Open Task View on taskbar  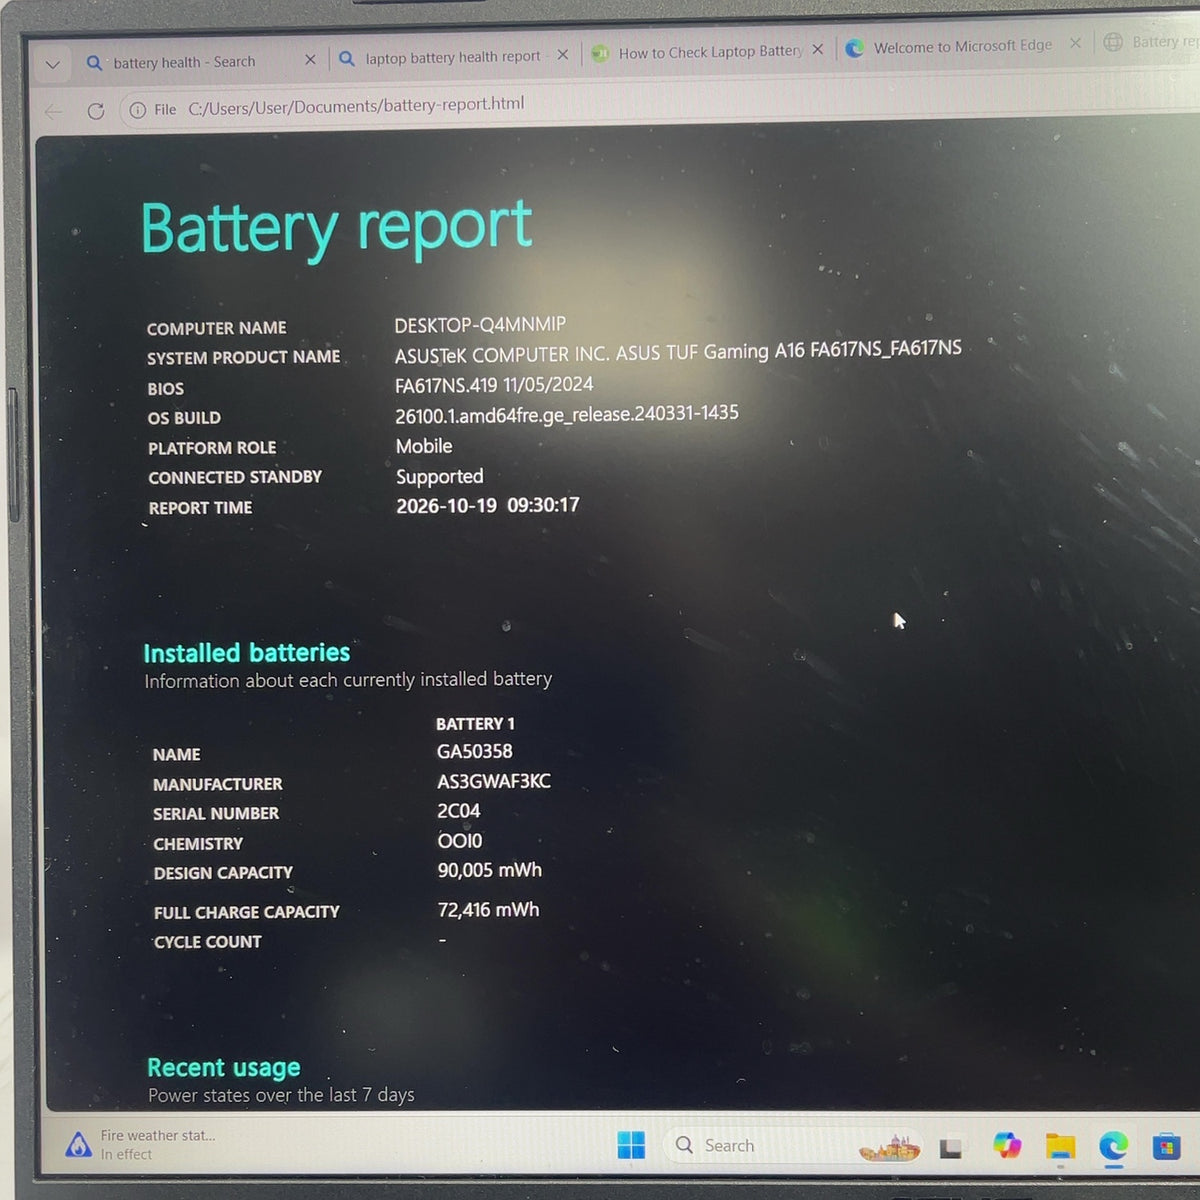click(x=950, y=1148)
